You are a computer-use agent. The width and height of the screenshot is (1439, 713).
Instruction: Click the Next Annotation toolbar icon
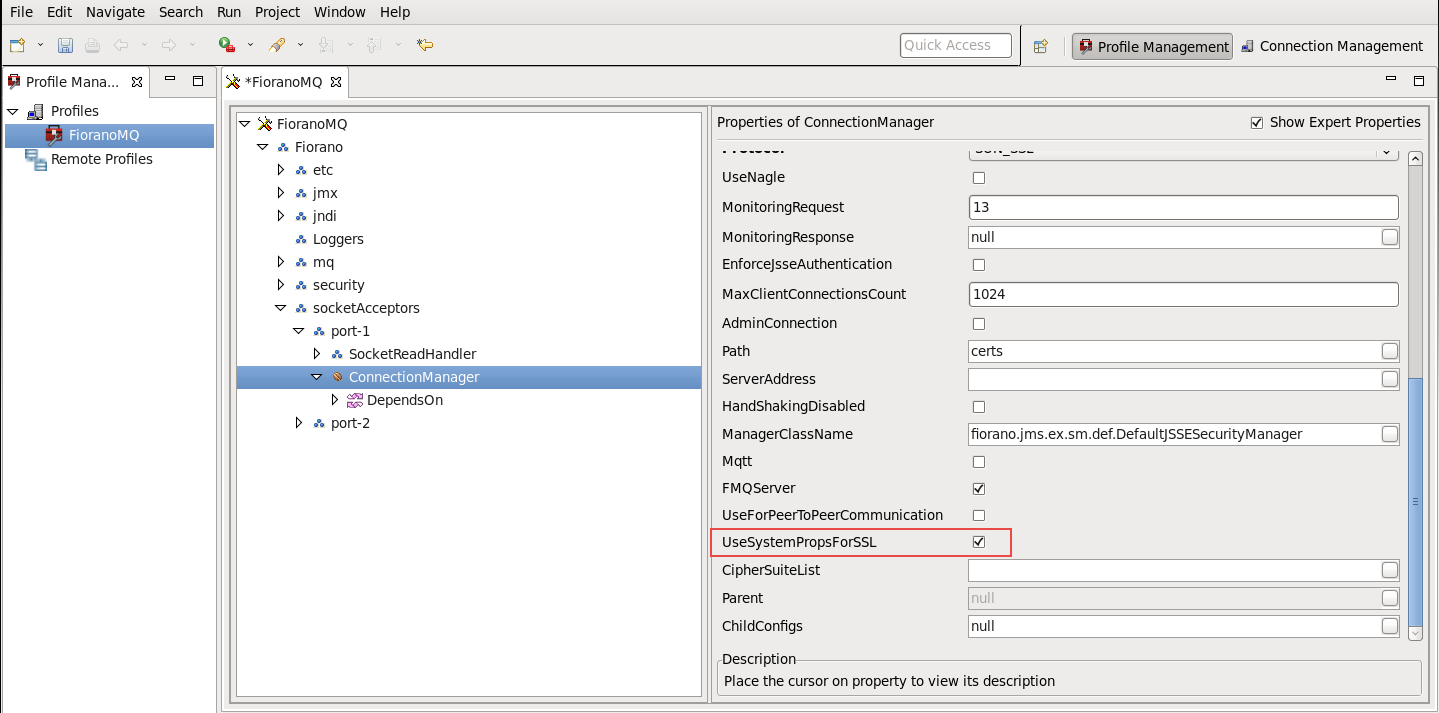pos(325,45)
